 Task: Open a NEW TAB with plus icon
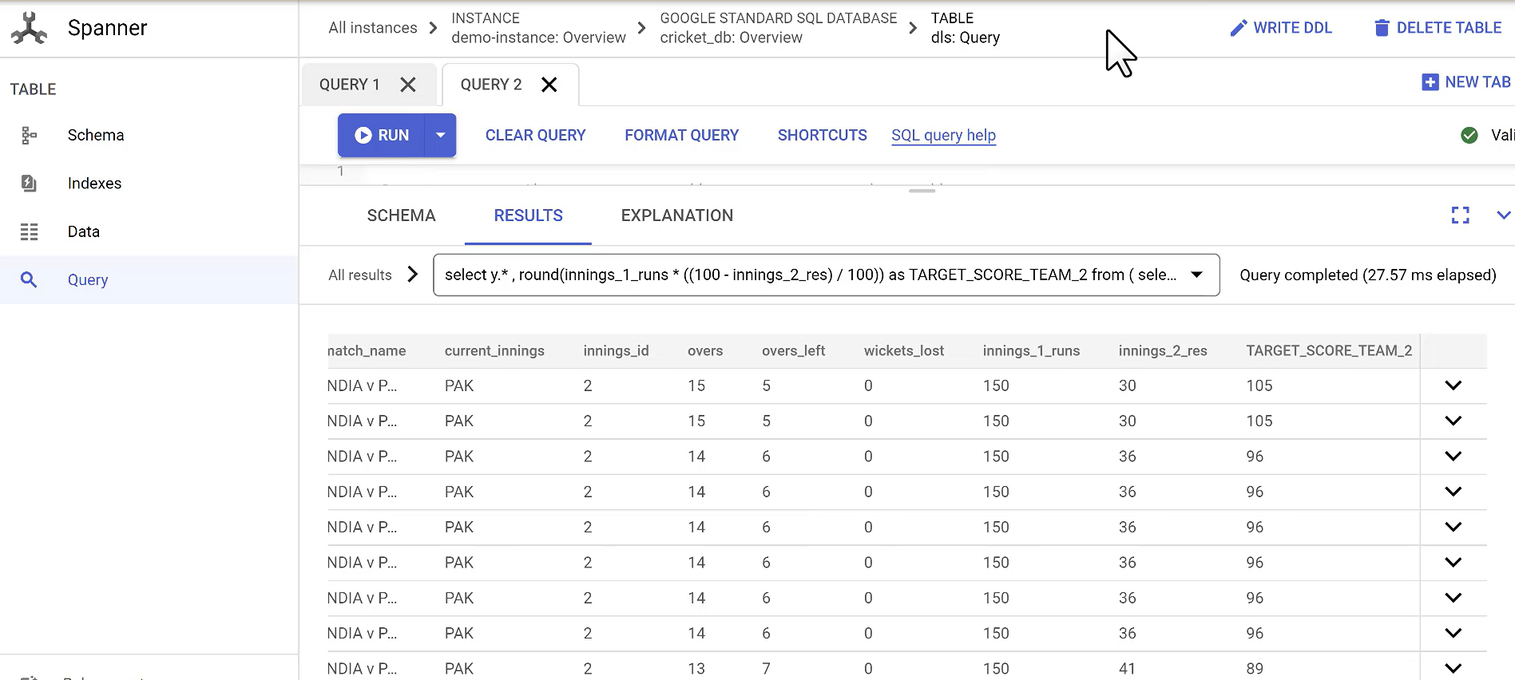(1466, 82)
